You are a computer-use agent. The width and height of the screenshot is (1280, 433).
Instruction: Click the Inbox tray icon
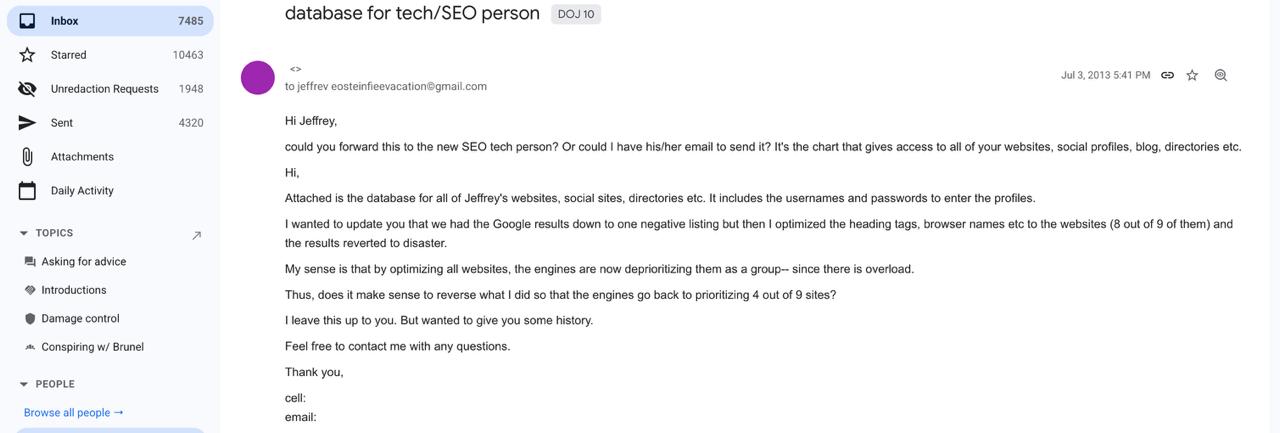pyautogui.click(x=28, y=21)
